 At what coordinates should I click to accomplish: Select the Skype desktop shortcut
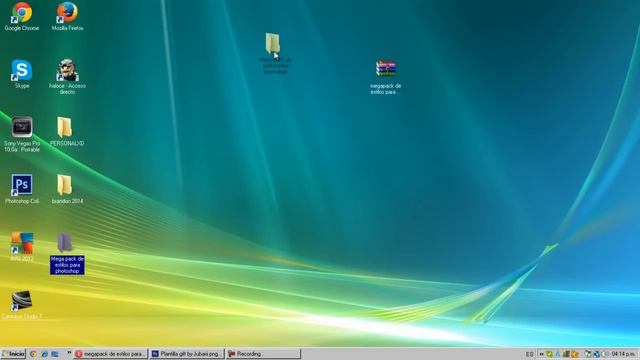pos(22,73)
